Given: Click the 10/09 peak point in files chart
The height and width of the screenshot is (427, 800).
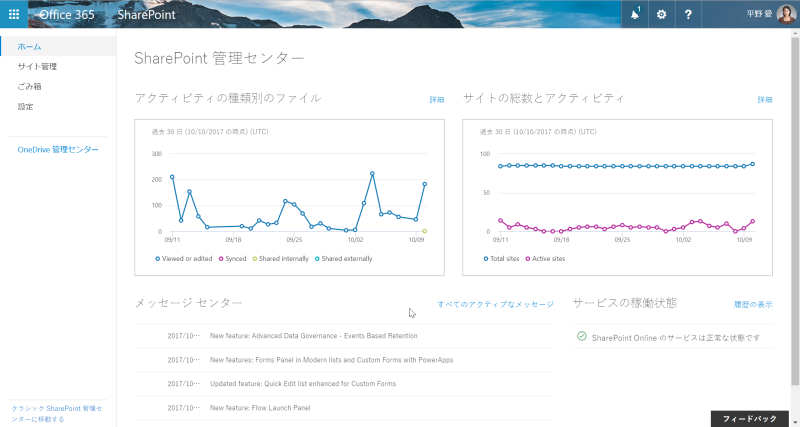Looking at the screenshot, I should pos(424,184).
